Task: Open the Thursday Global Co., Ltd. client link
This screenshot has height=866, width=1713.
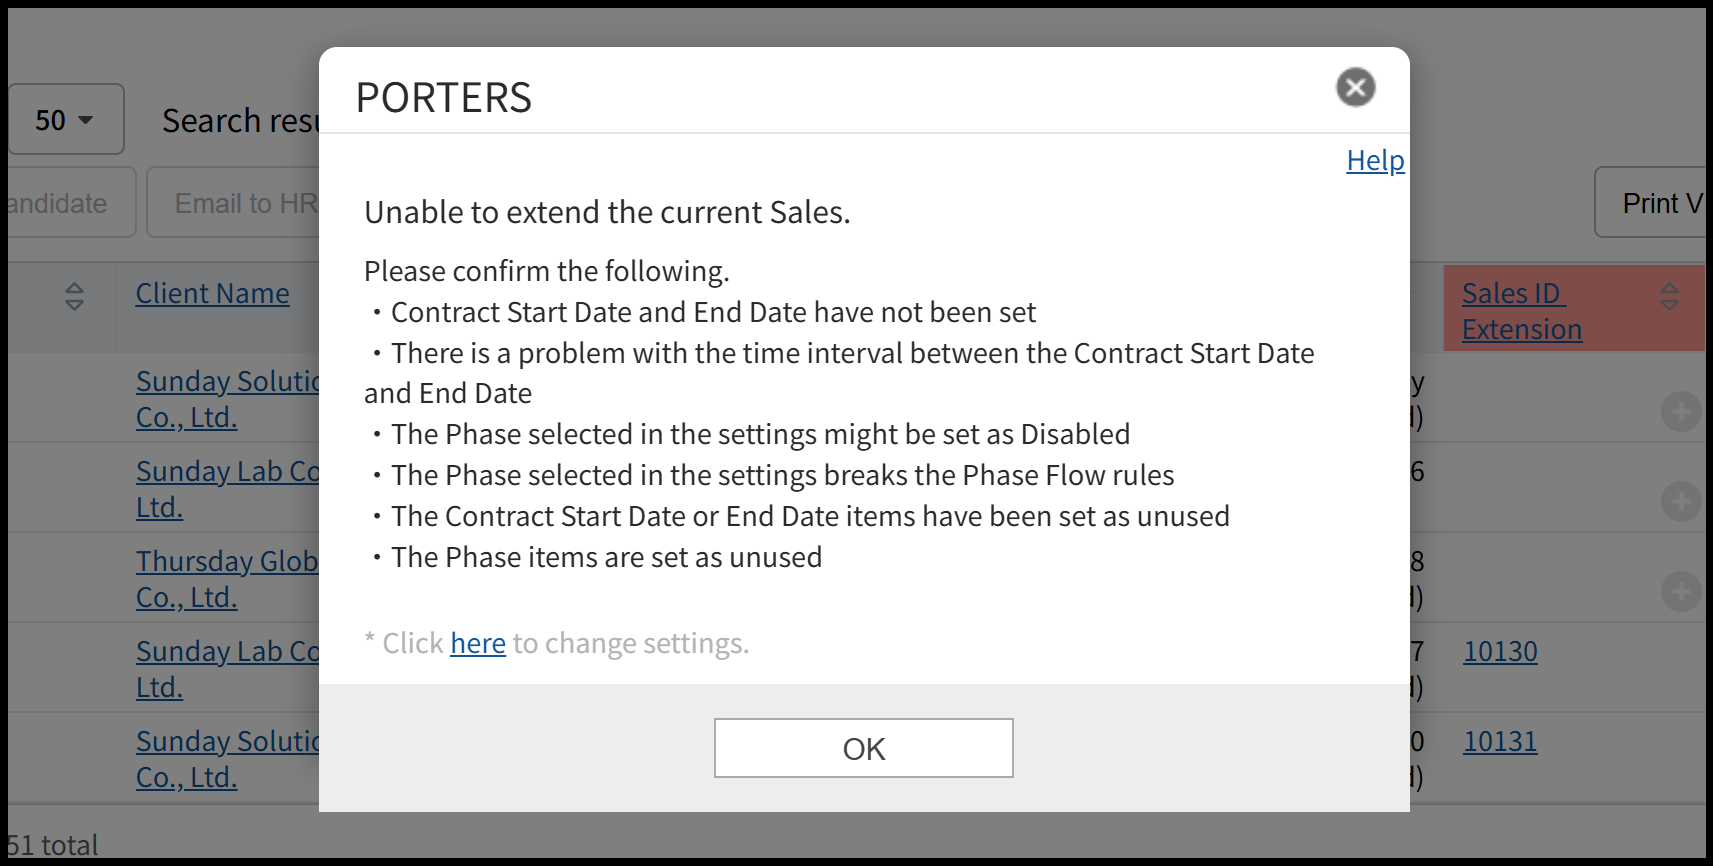Action: coord(226,562)
